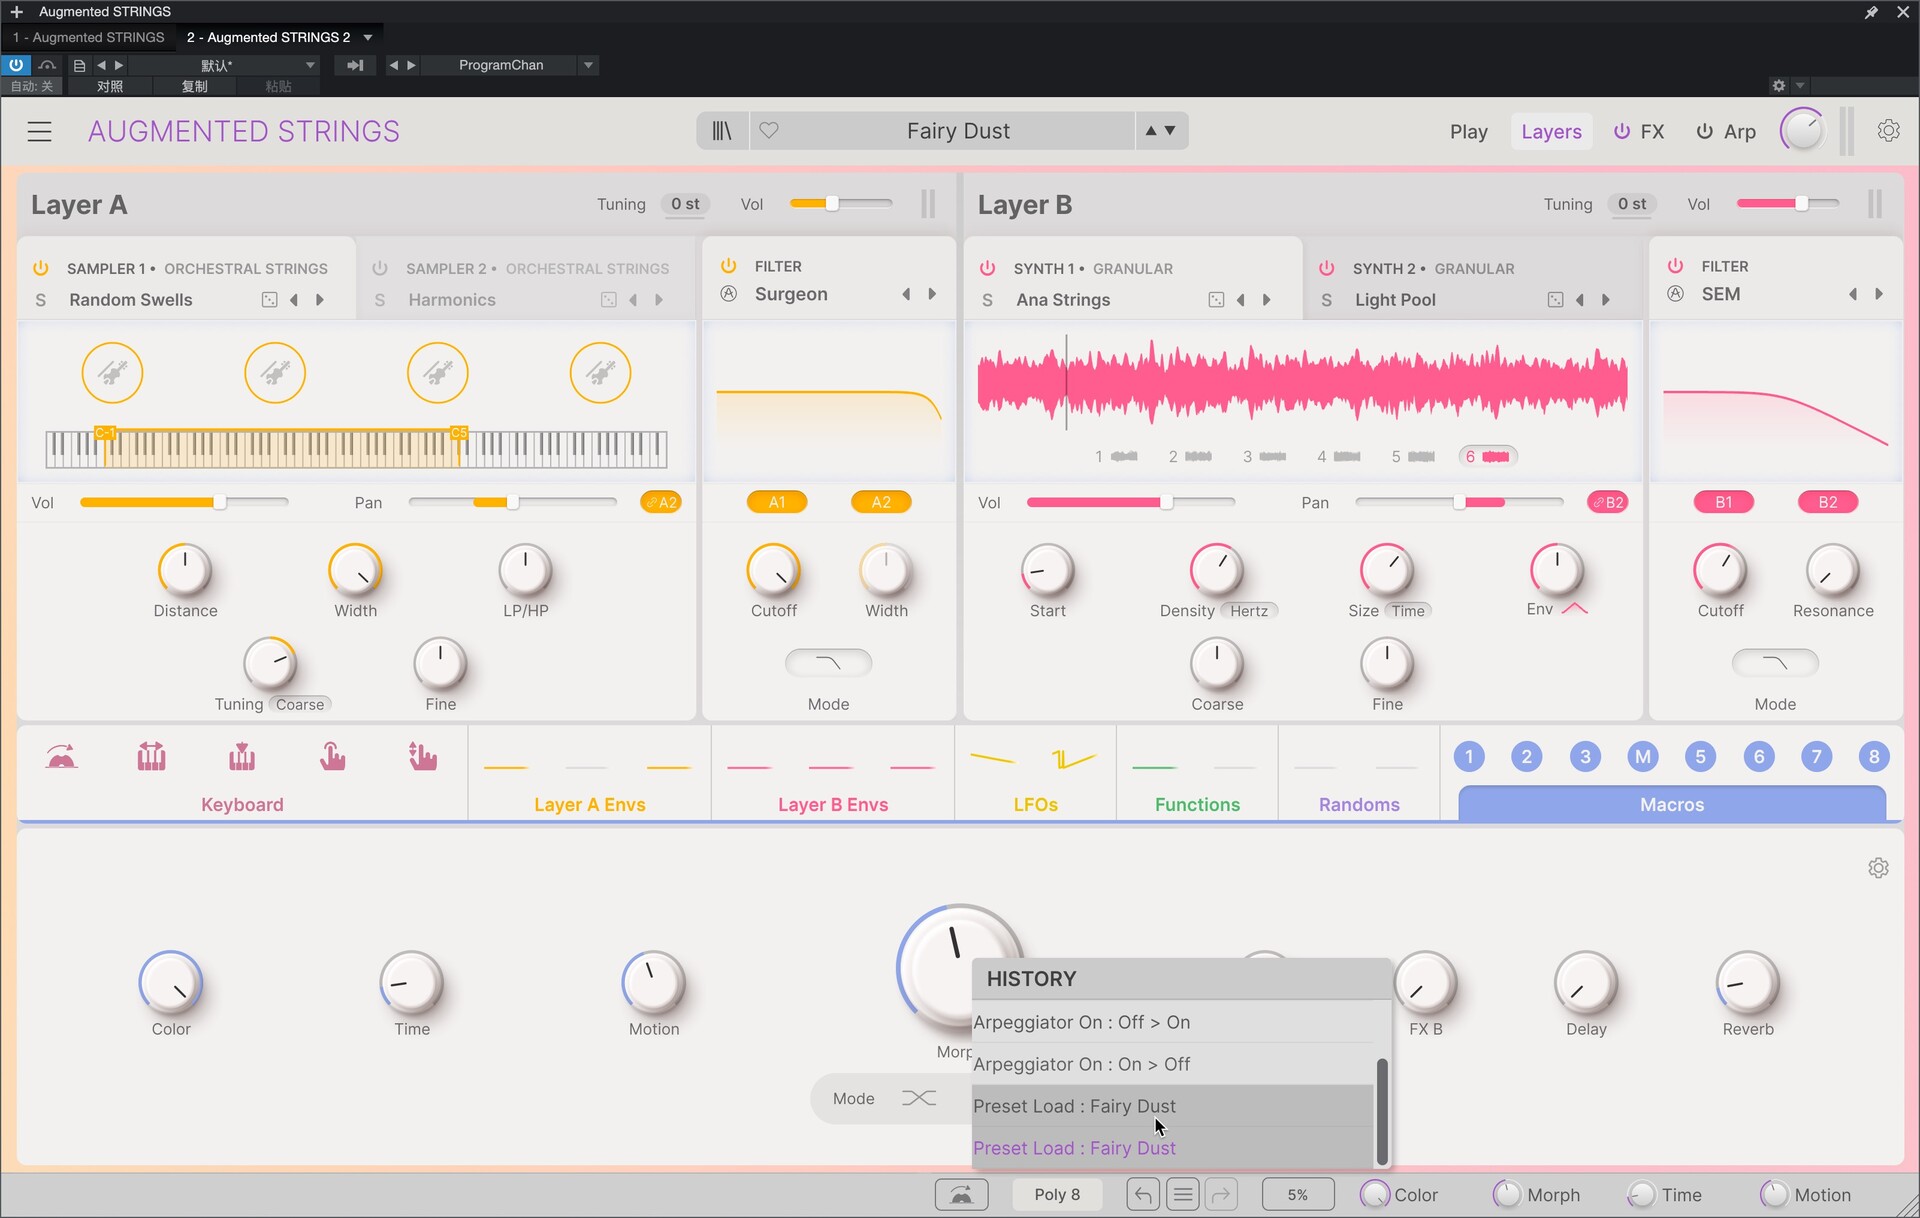The width and height of the screenshot is (1920, 1218).
Task: Click Layer A filter Mode shape button
Action: pyautogui.click(x=828, y=662)
